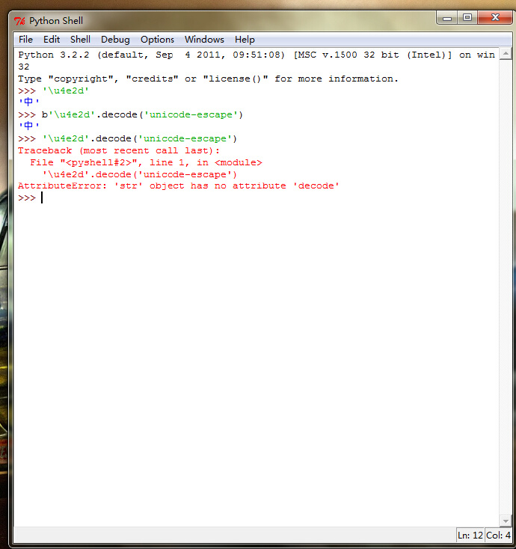516x549 pixels.
Task: Open the Edit menu
Action: pyautogui.click(x=51, y=40)
